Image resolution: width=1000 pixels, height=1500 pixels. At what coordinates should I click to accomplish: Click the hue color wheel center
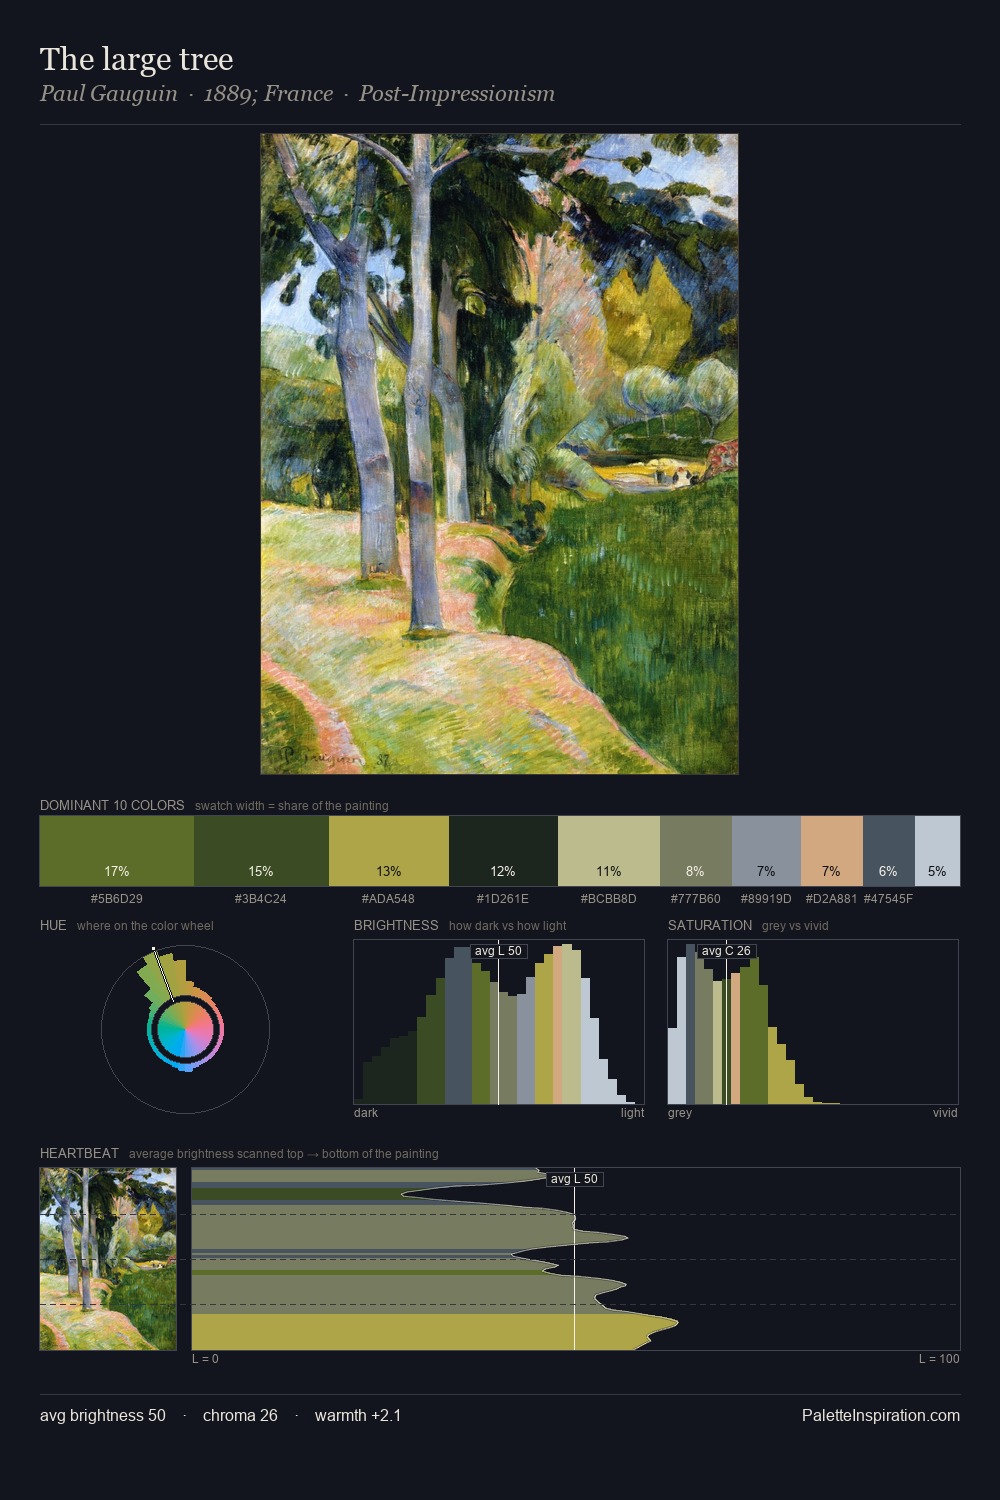tap(185, 1029)
